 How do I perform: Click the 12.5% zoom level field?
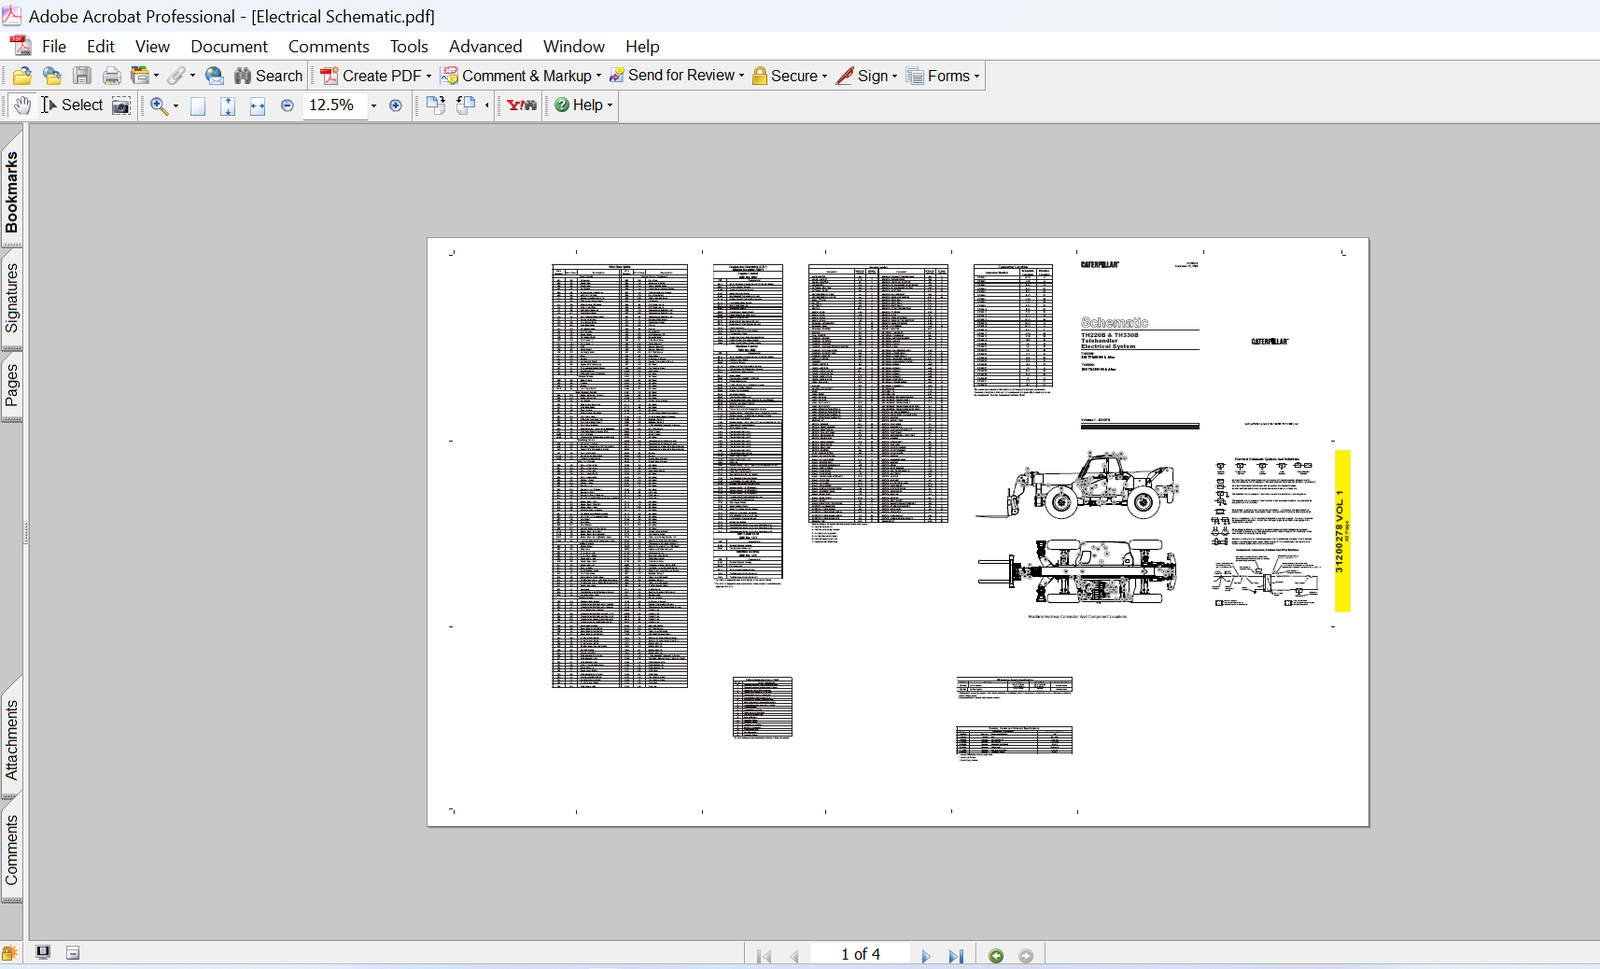[x=334, y=105]
